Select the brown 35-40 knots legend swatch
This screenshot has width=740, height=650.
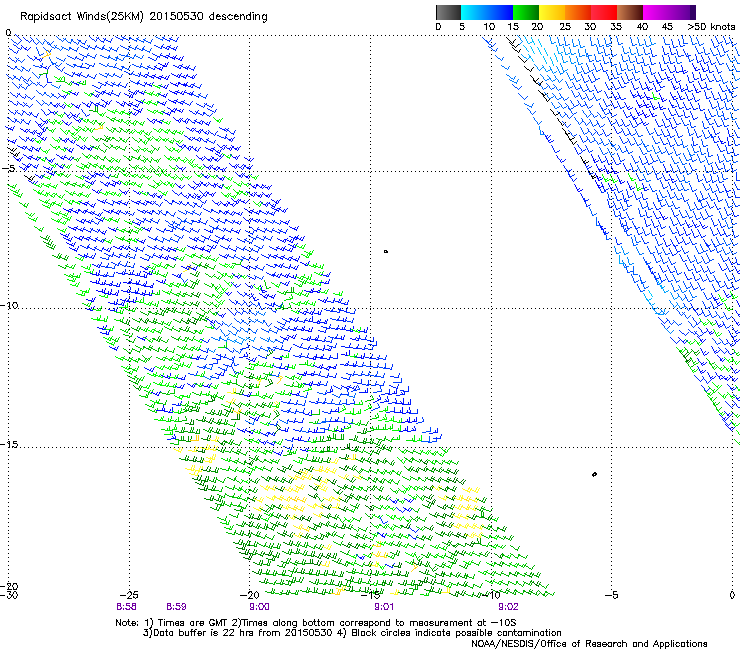coord(630,12)
